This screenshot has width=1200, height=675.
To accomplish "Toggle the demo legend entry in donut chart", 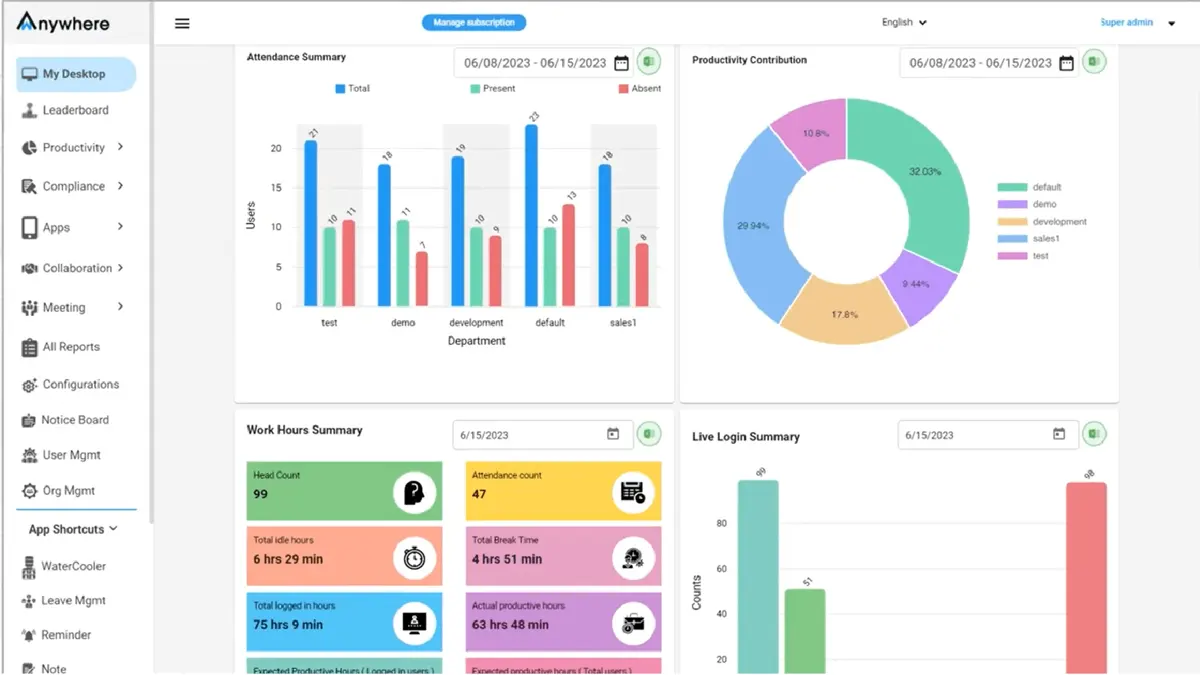I will coord(1027,204).
